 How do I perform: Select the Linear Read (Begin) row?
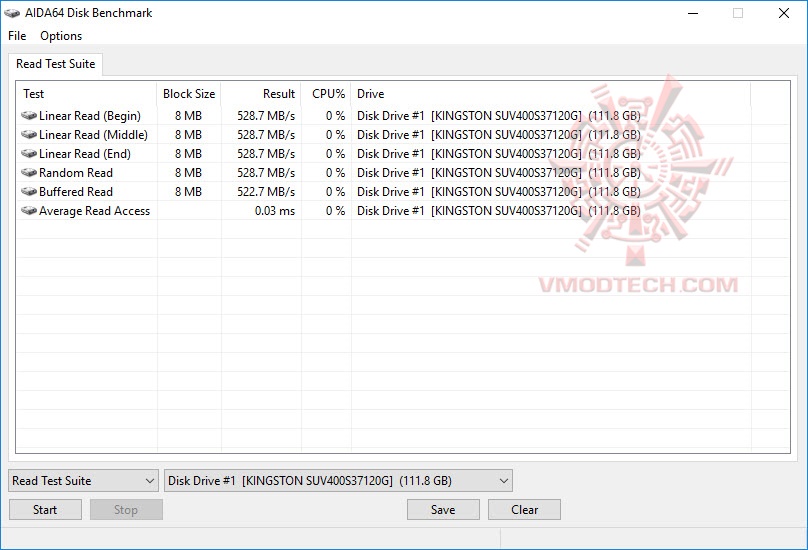pyautogui.click(x=402, y=115)
